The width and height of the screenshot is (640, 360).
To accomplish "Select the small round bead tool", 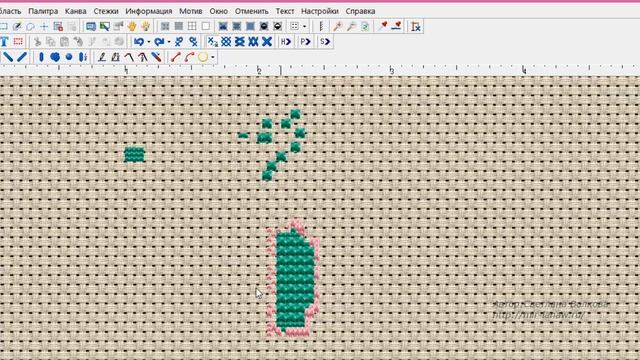I will [x=69, y=57].
